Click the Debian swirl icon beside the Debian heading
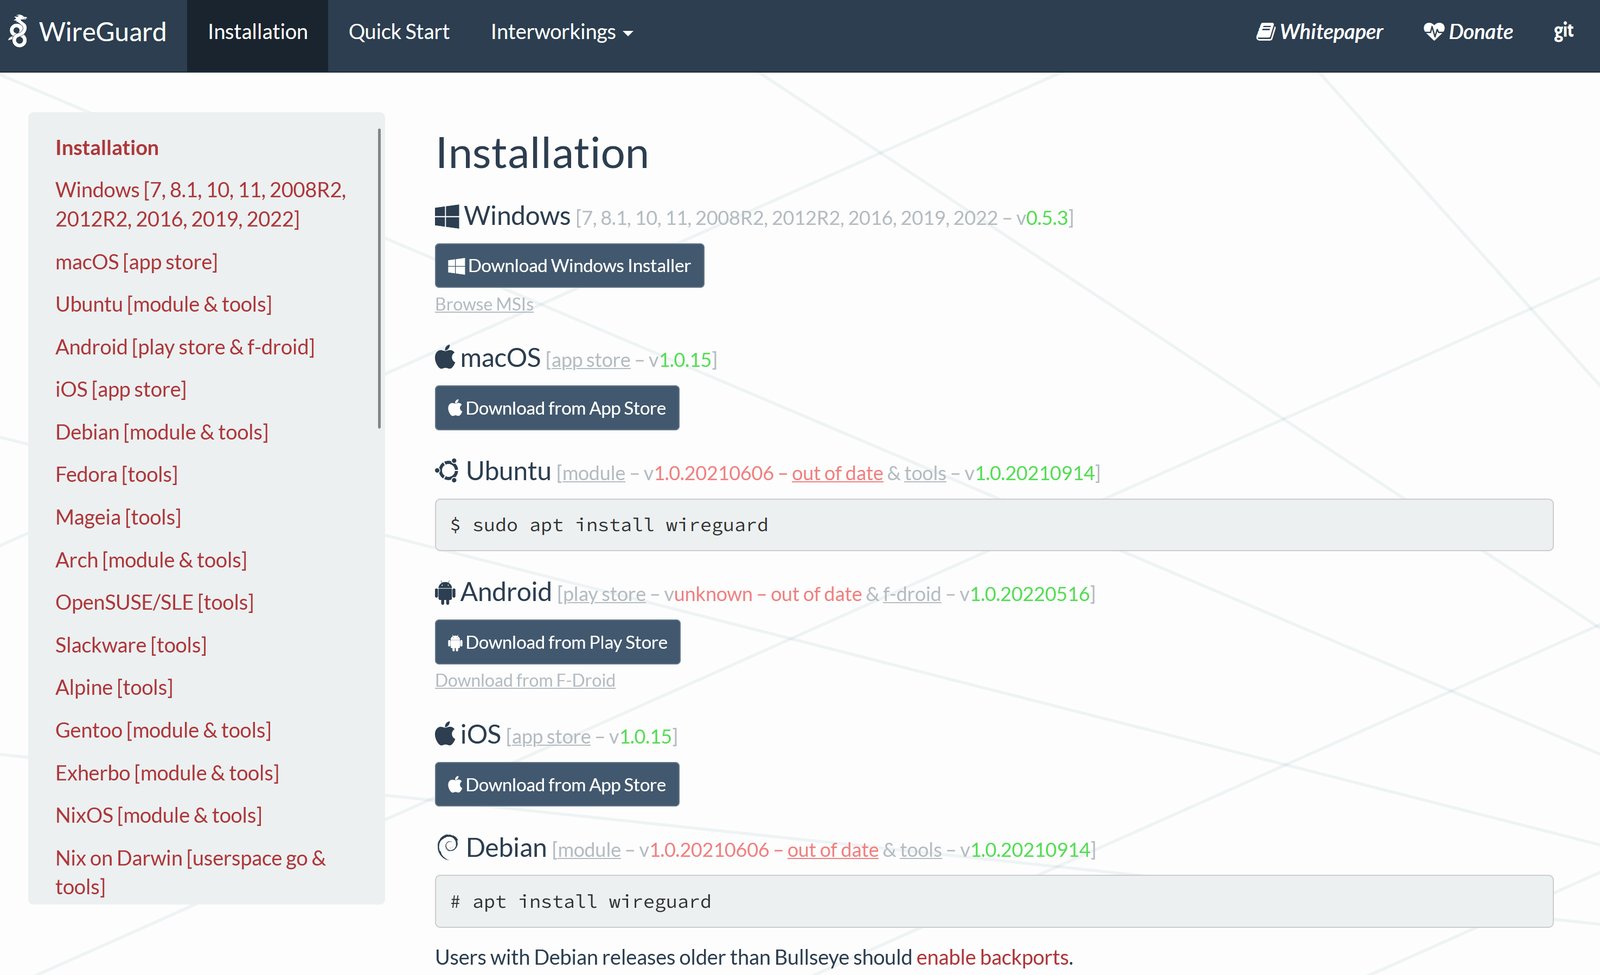Screen dimensions: 1600x975 click(x=447, y=848)
